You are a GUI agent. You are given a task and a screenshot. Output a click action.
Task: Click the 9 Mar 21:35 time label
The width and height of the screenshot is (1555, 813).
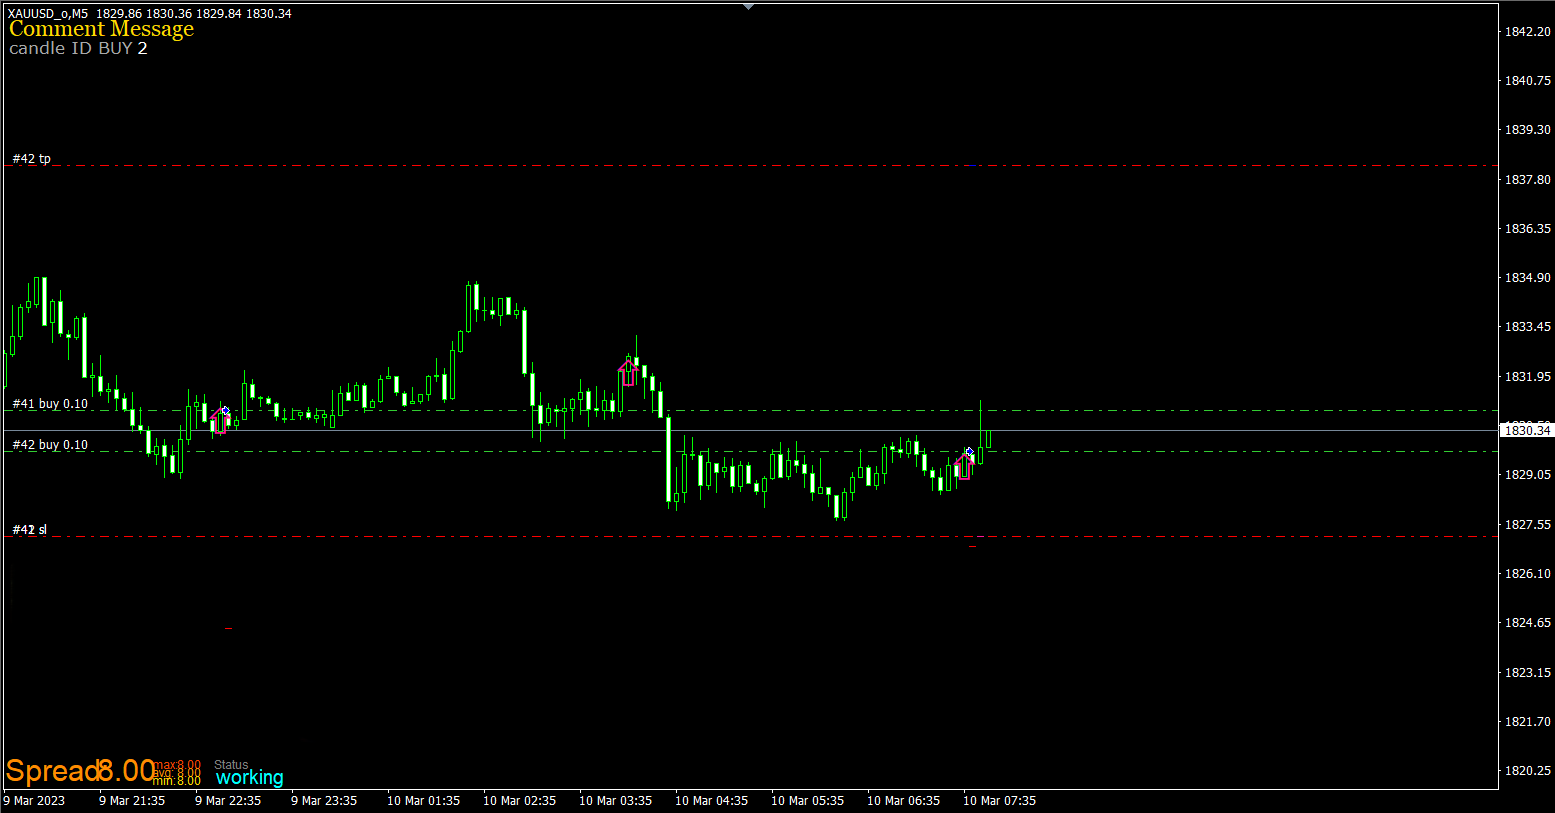(132, 801)
